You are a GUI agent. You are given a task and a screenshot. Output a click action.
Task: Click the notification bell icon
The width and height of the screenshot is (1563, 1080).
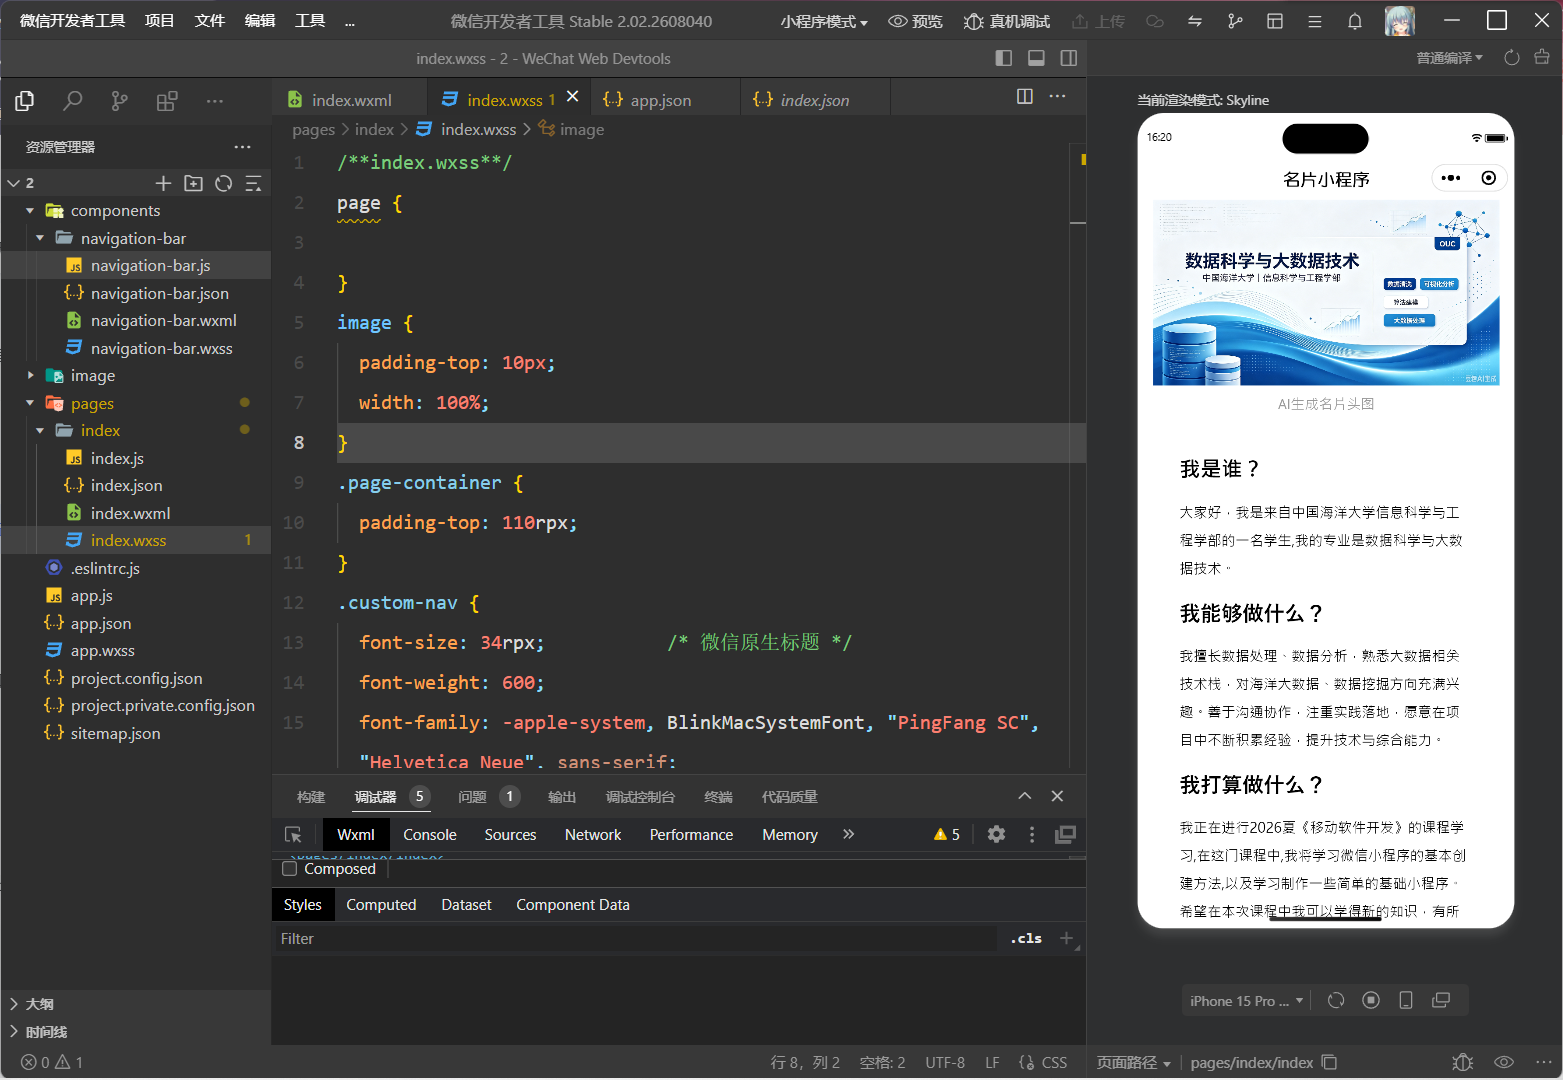[x=1355, y=21]
